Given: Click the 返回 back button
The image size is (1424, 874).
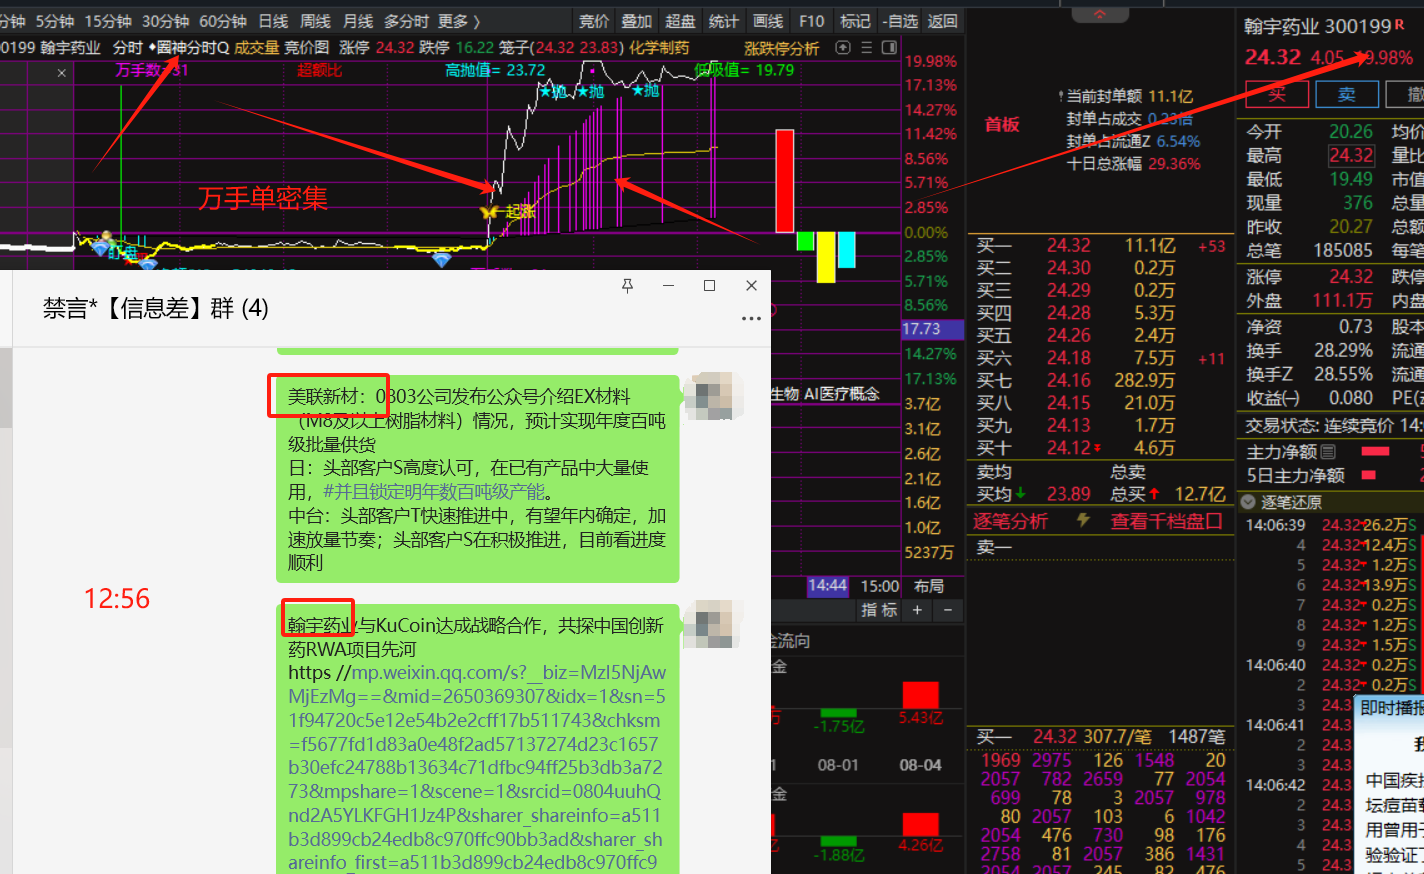Looking at the screenshot, I should [943, 21].
